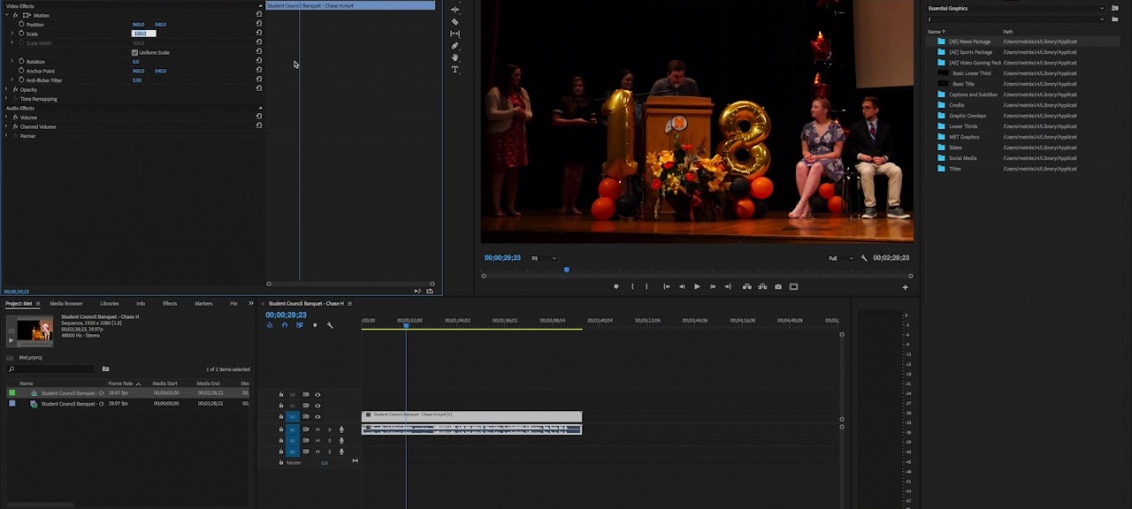The width and height of the screenshot is (1132, 509).
Task: Export frame with camera icon
Action: click(778, 287)
